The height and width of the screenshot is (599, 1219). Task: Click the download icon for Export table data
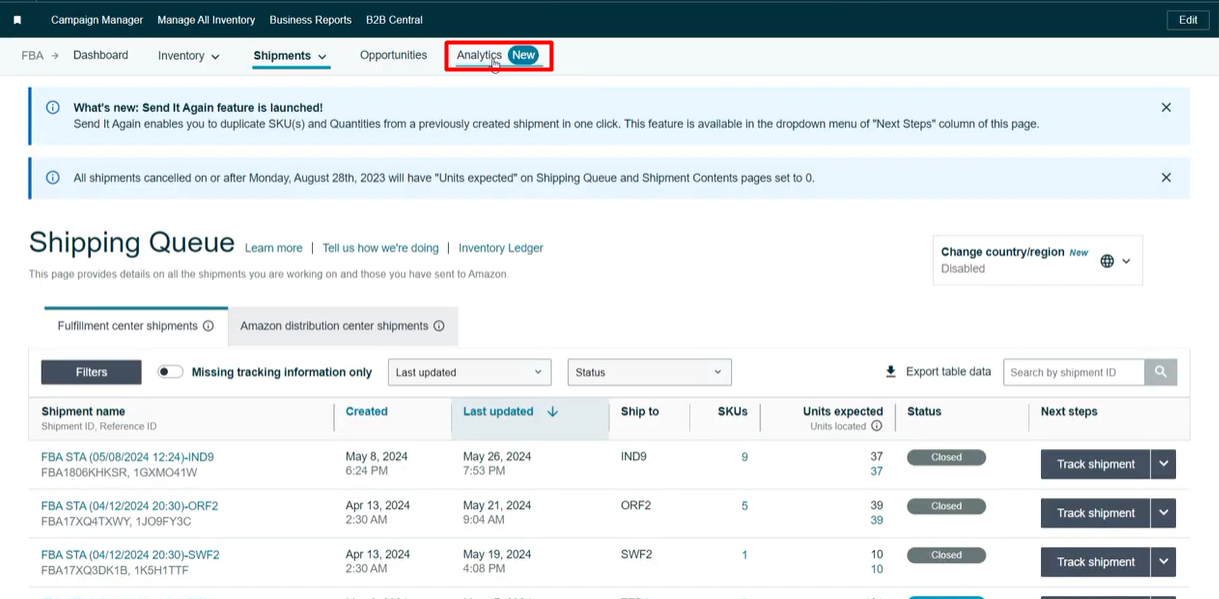click(x=891, y=372)
